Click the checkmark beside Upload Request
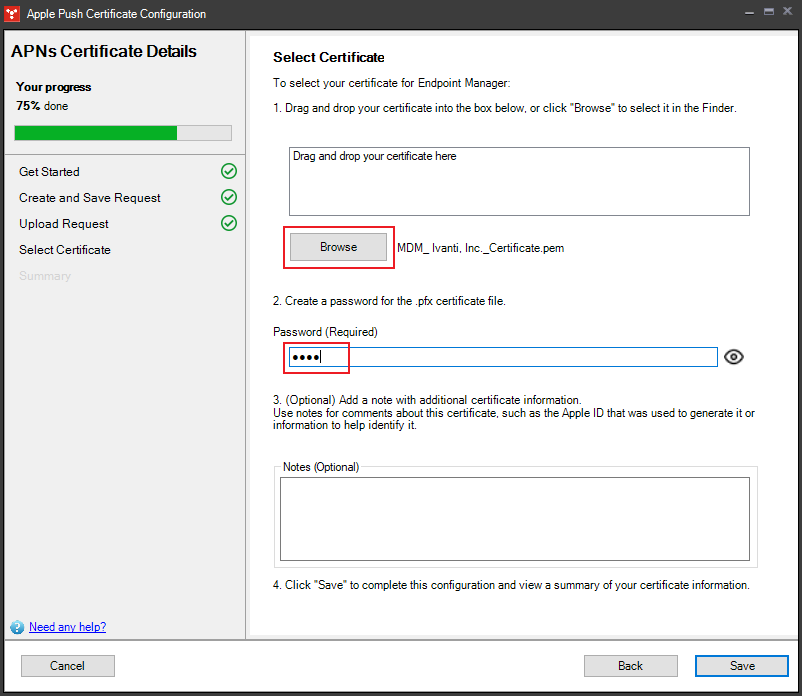Screen dimensions: 802x696 point(228,223)
